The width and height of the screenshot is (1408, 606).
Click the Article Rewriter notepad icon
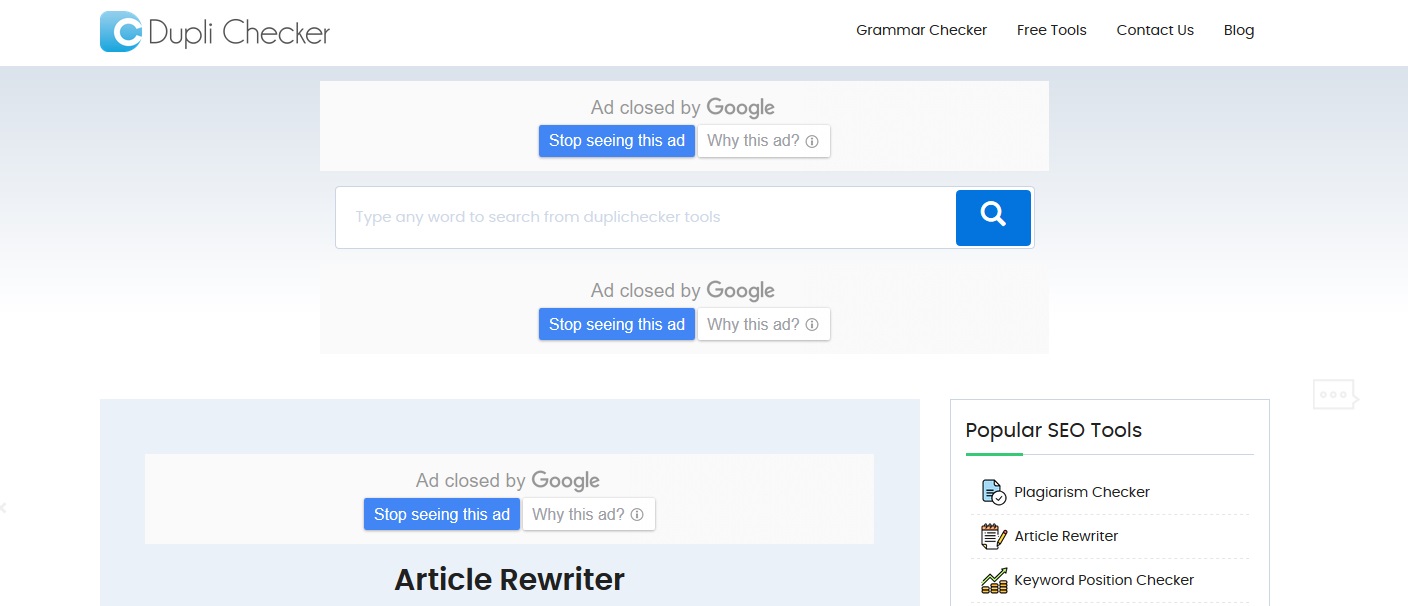pyautogui.click(x=993, y=536)
